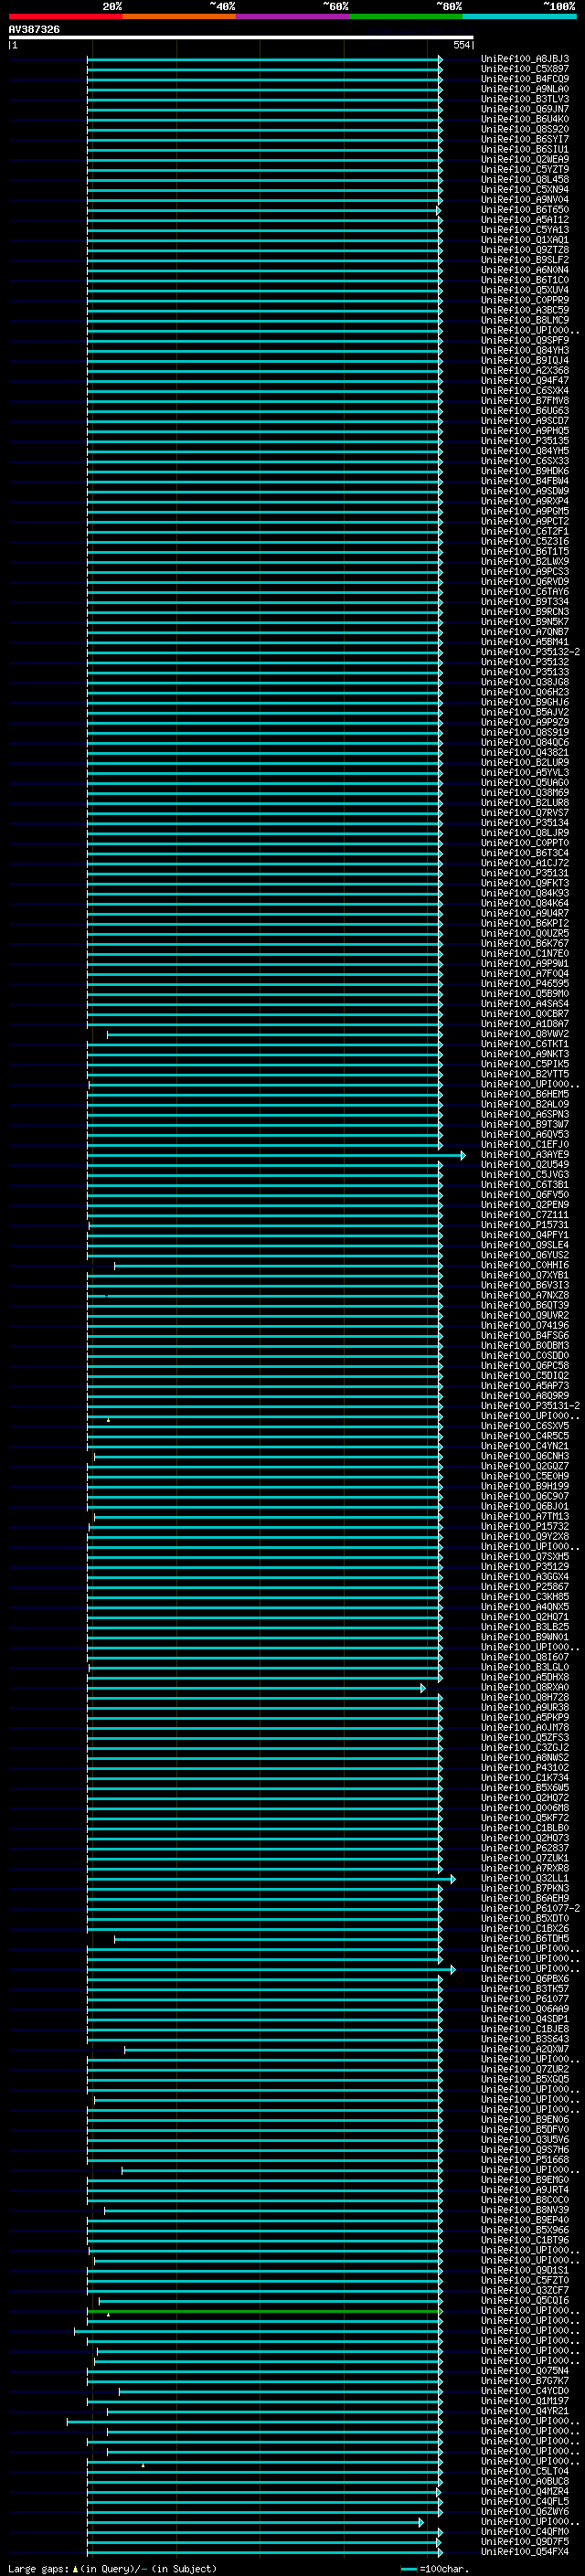Select the UniRef100_B3TLV3 label
The image size is (585, 2576).
coord(525,99)
